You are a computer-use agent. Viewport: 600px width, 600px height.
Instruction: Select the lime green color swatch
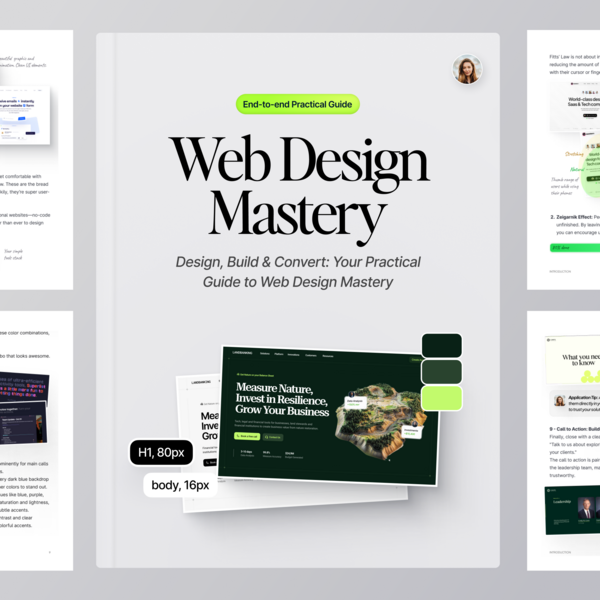click(442, 398)
